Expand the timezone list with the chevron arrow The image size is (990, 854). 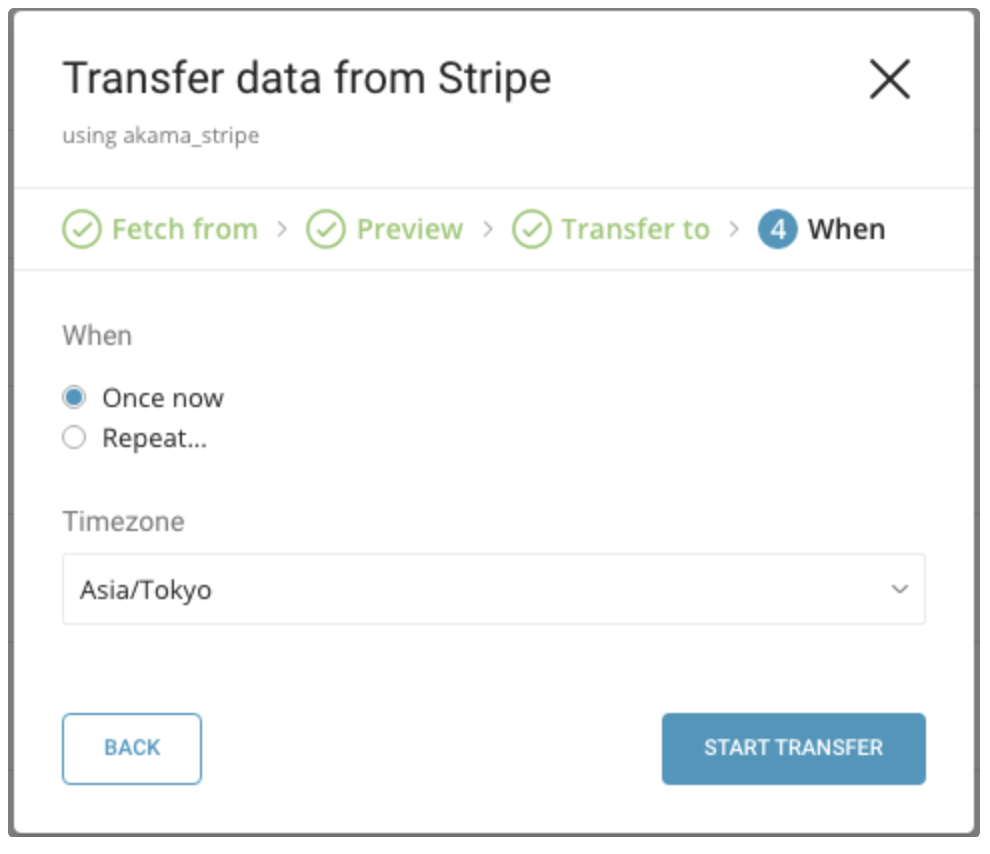899,589
